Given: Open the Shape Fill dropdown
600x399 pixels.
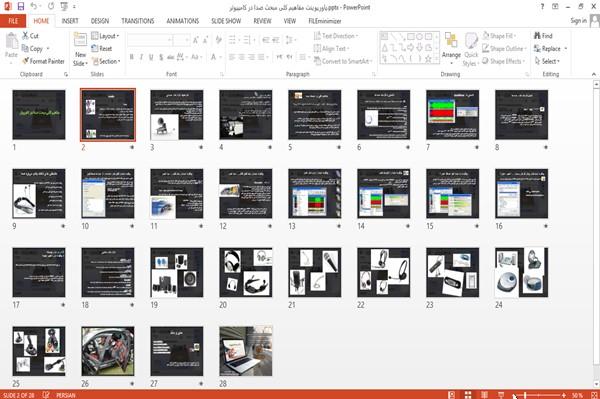Looking at the screenshot, I should [x=499, y=36].
